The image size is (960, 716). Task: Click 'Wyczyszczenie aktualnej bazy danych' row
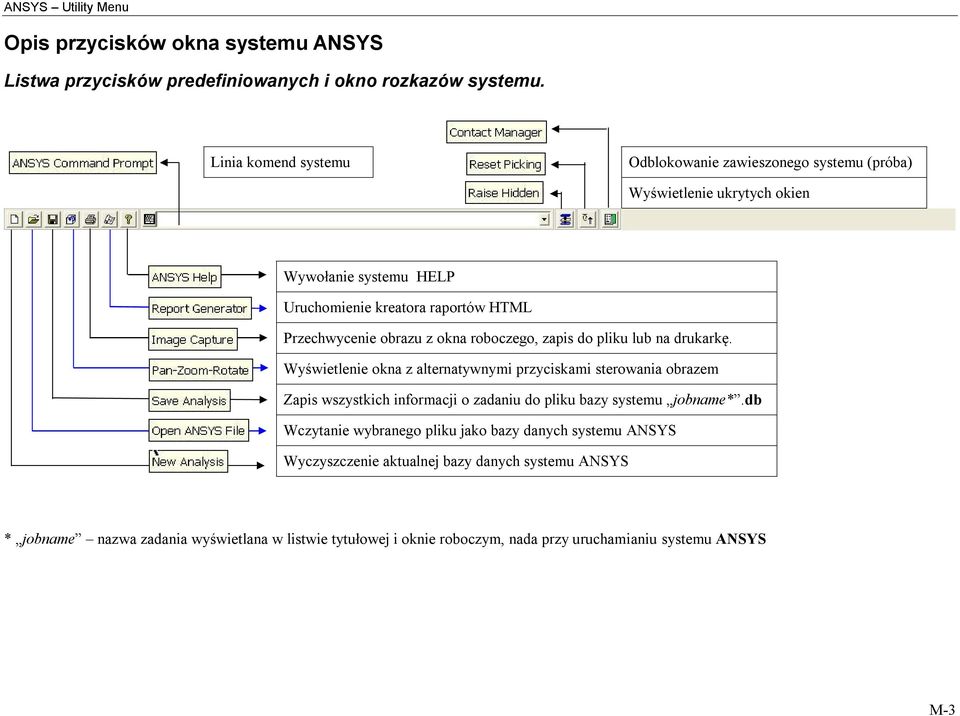click(x=527, y=461)
